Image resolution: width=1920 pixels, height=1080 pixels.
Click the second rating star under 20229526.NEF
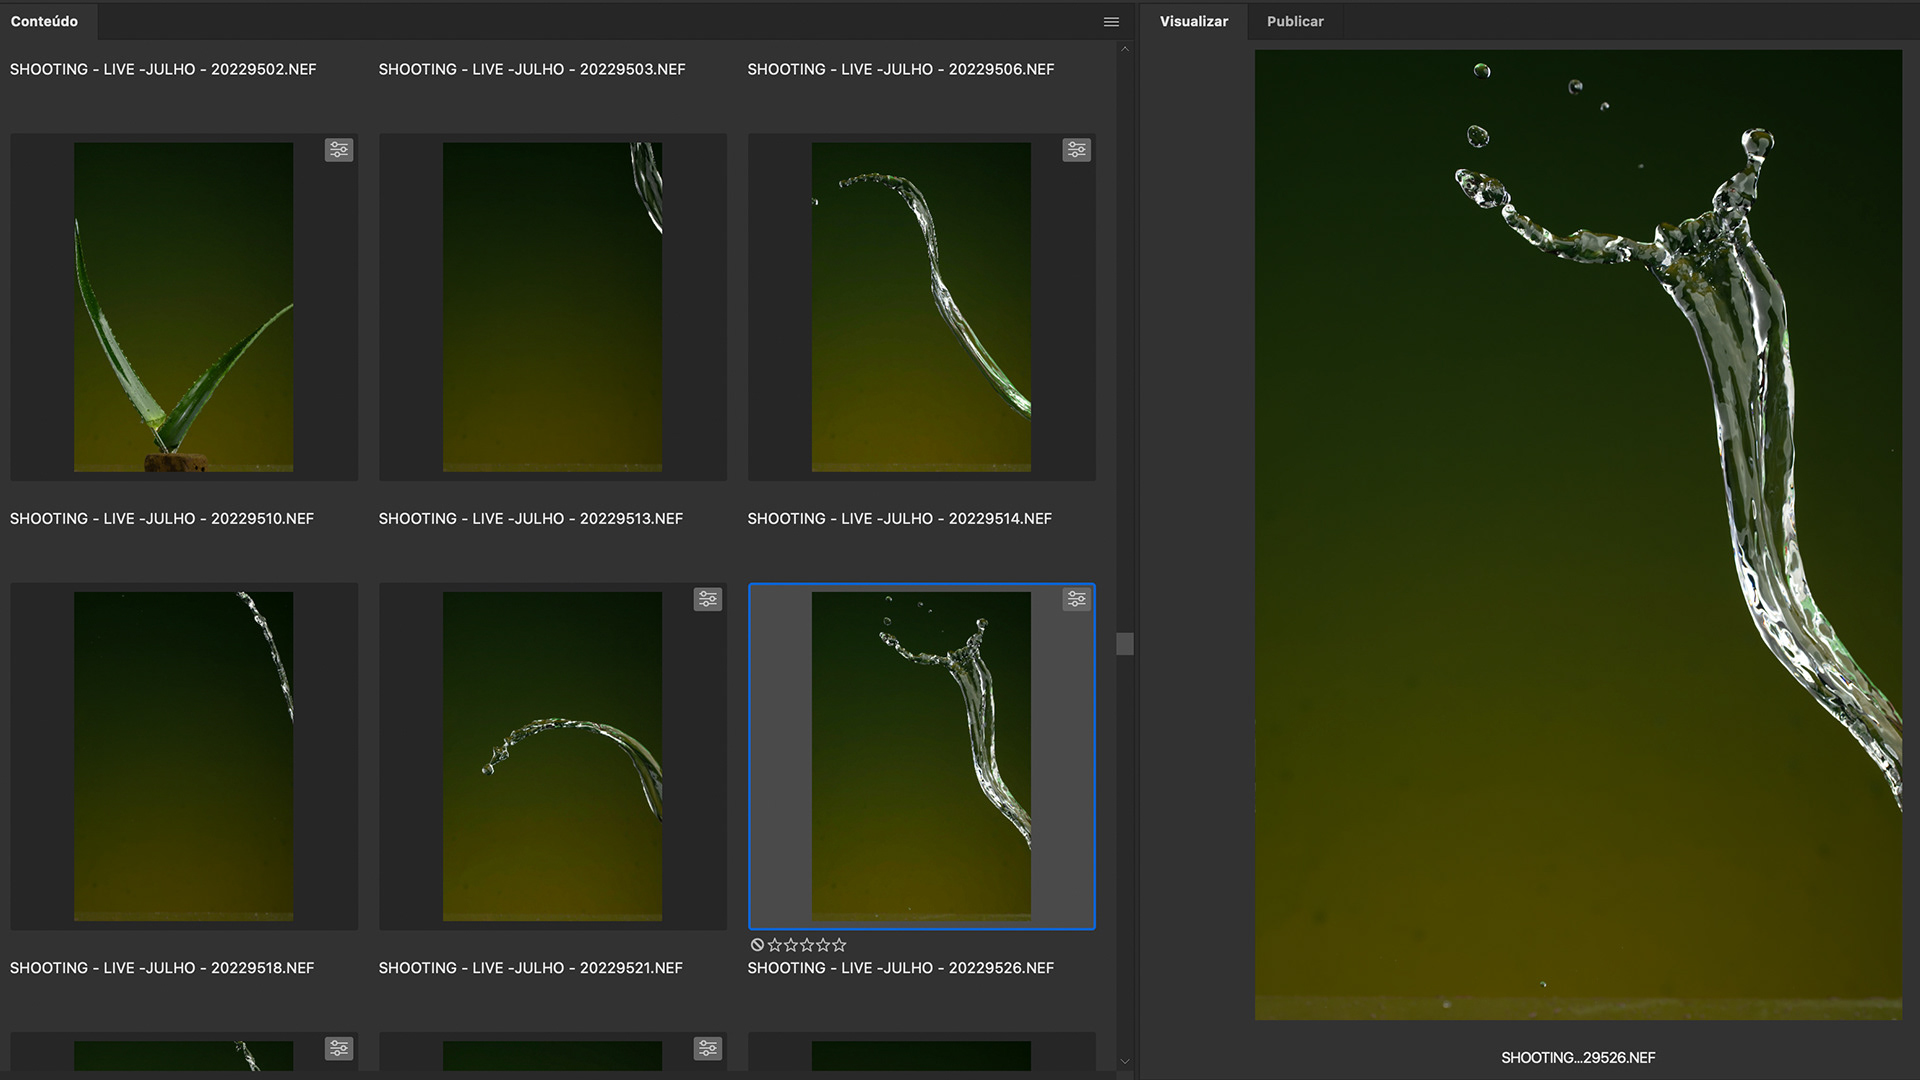[x=791, y=945]
